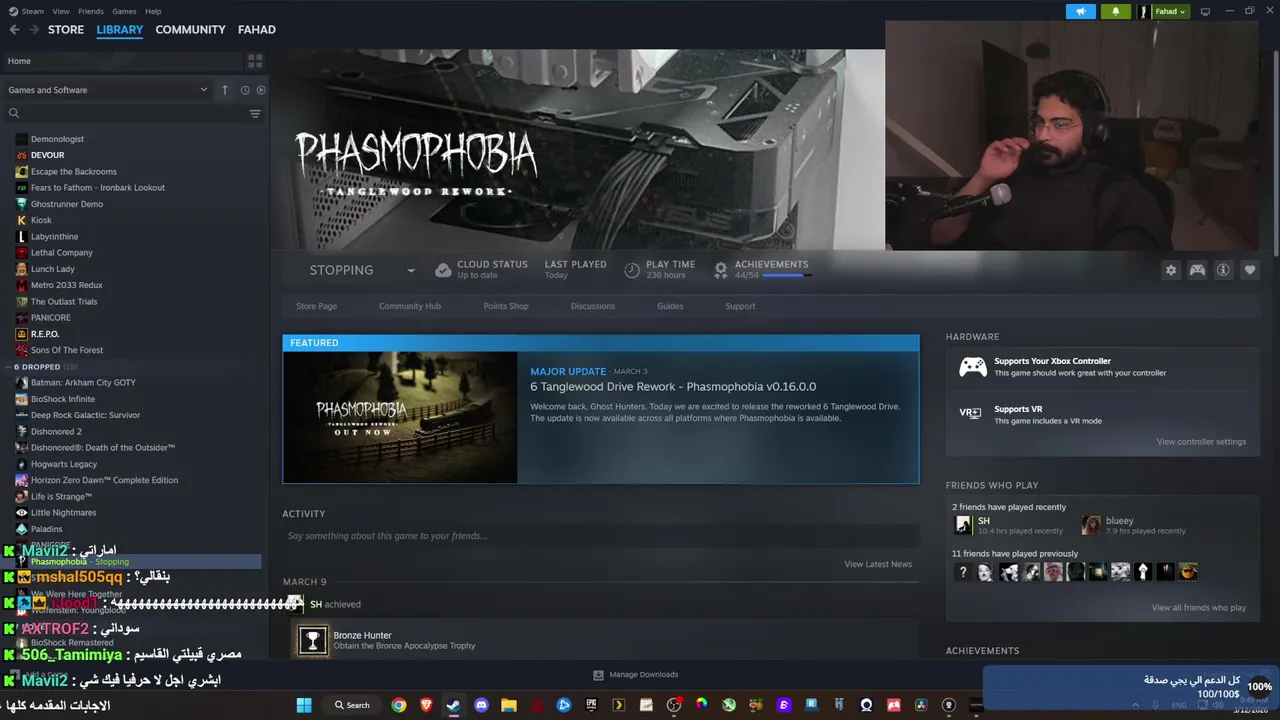Go back with the navigation arrow

pyautogui.click(x=14, y=30)
